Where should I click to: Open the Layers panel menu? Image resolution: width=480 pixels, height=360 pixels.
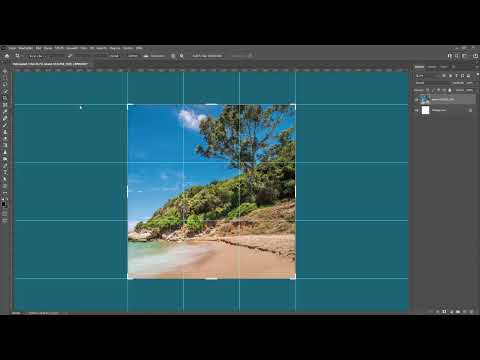pyautogui.click(x=477, y=67)
